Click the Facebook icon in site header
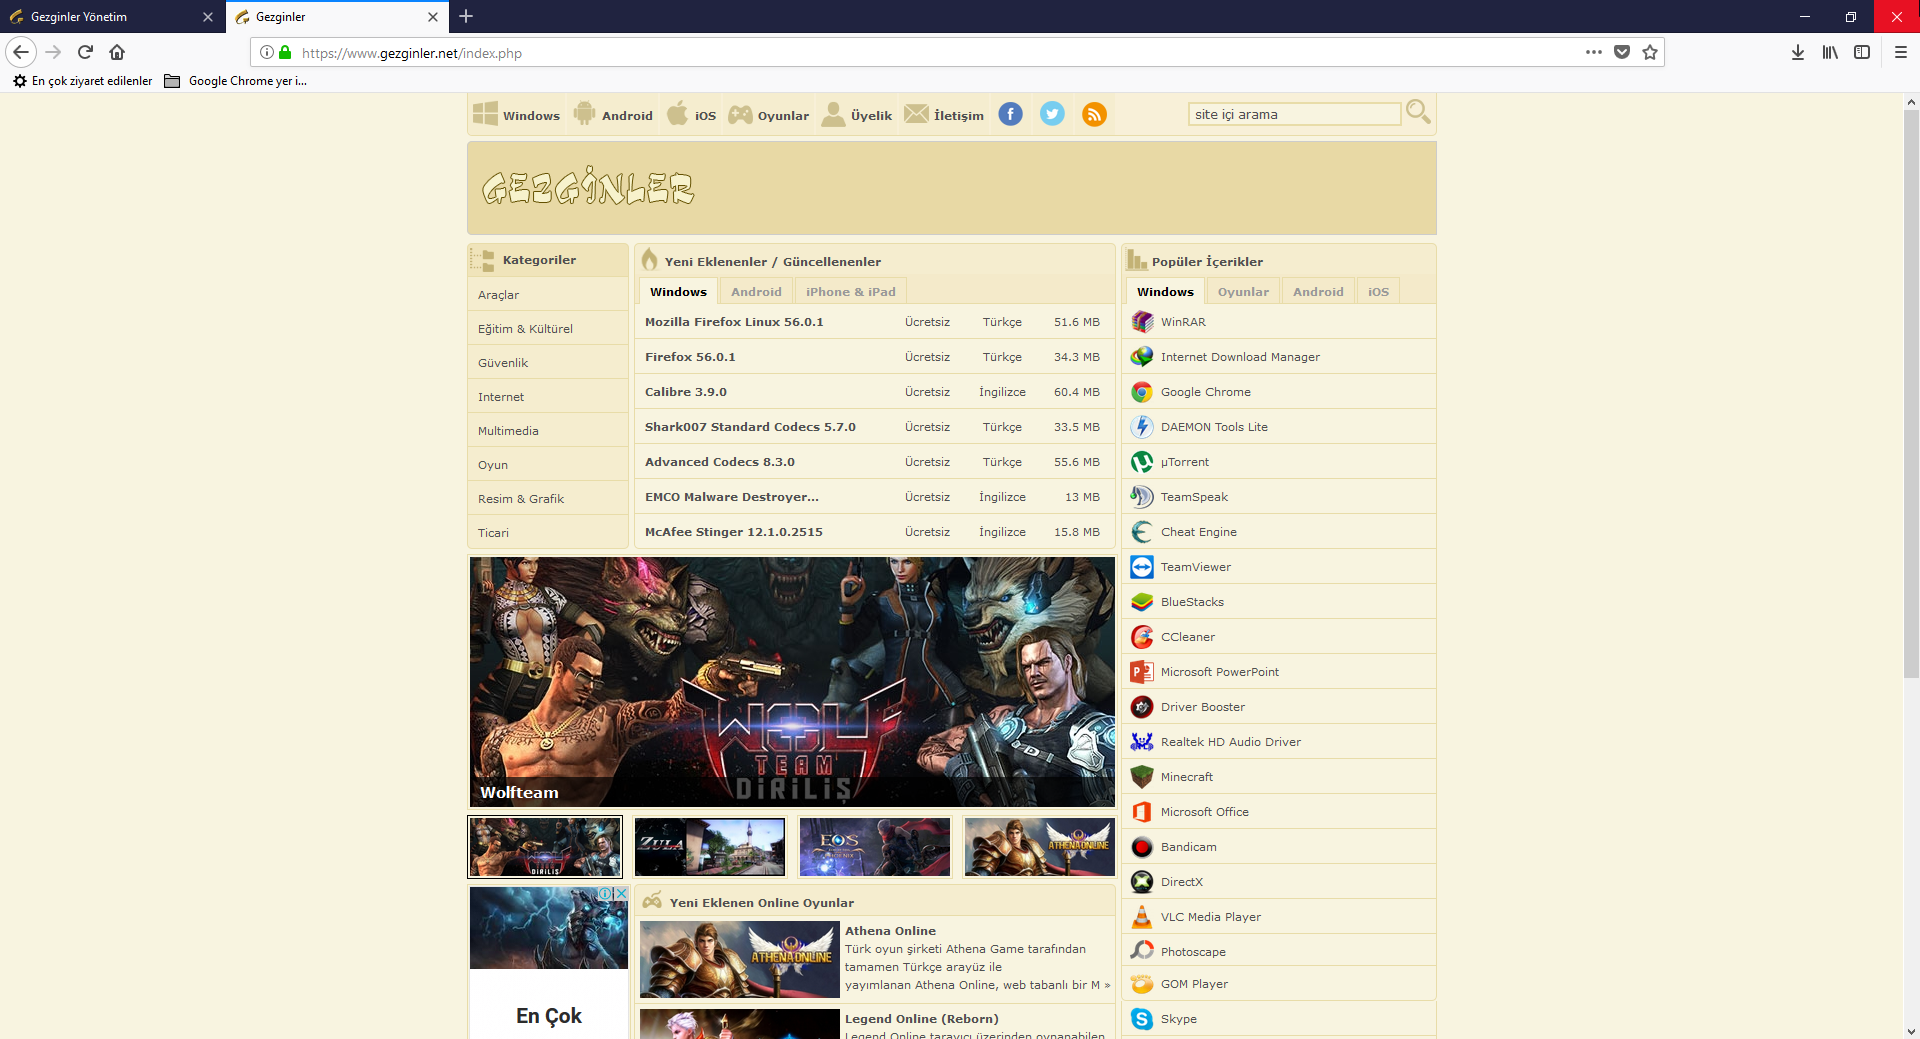This screenshot has height=1039, width=1920. point(1010,114)
